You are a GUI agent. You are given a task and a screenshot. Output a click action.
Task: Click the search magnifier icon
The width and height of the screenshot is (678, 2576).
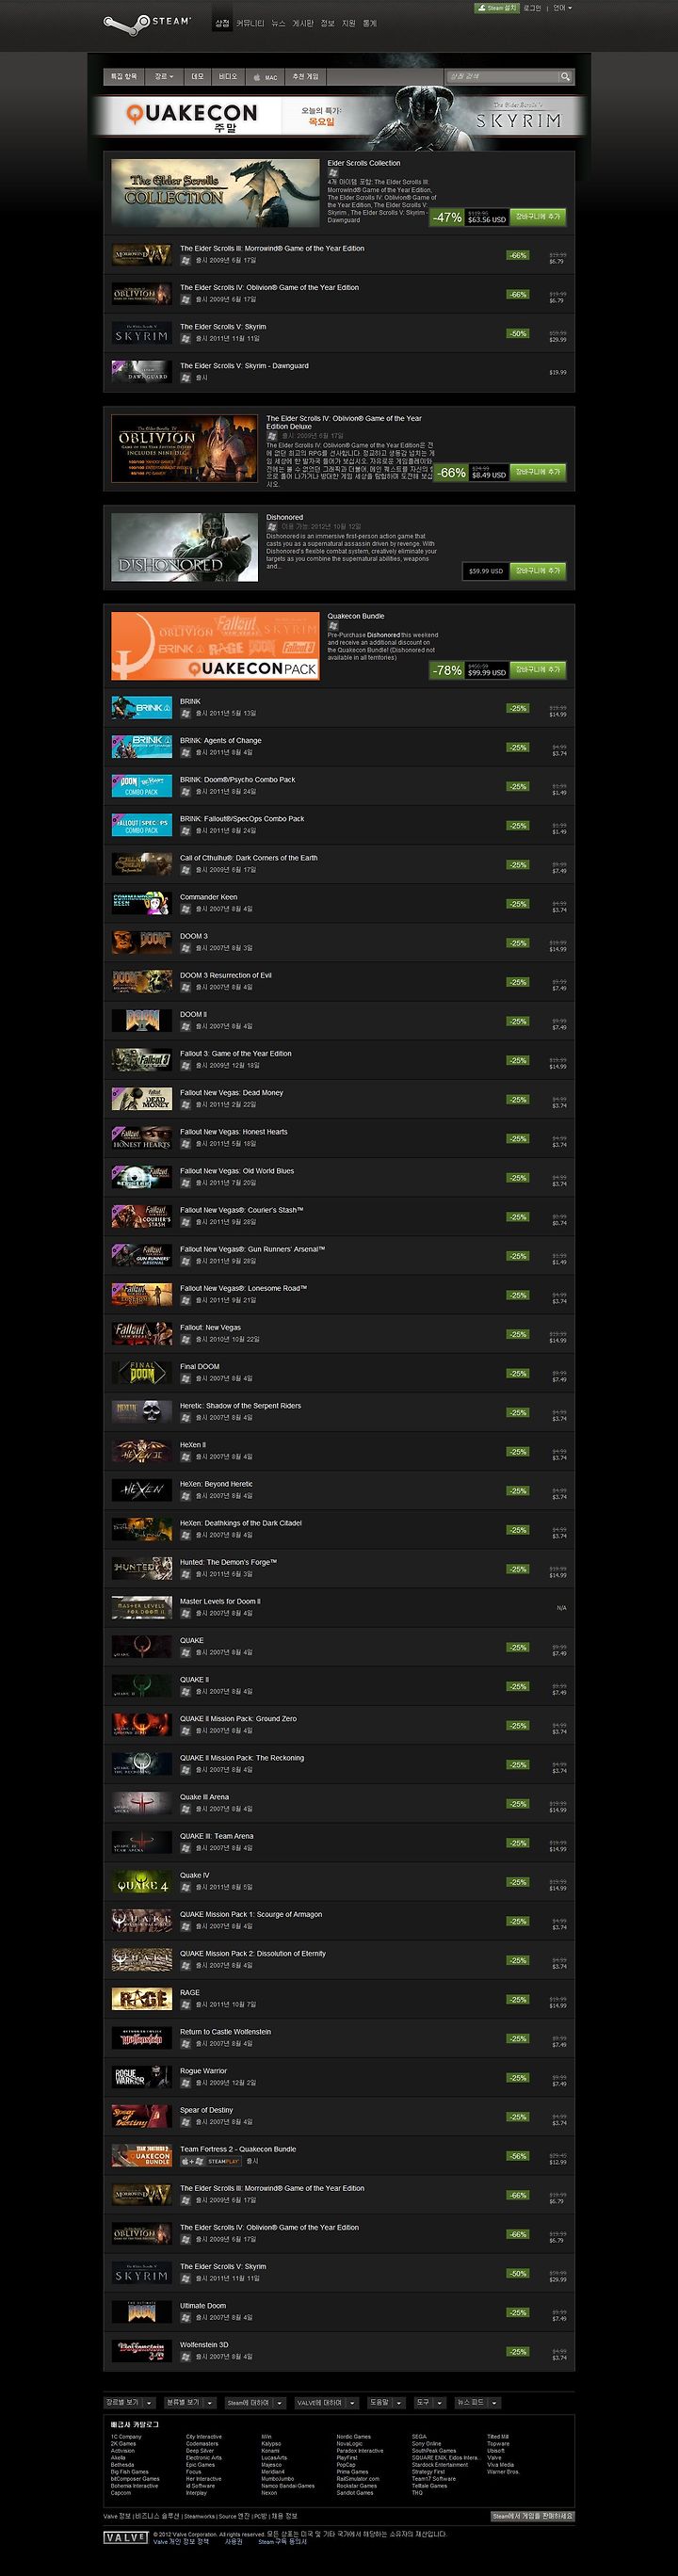pyautogui.click(x=565, y=76)
